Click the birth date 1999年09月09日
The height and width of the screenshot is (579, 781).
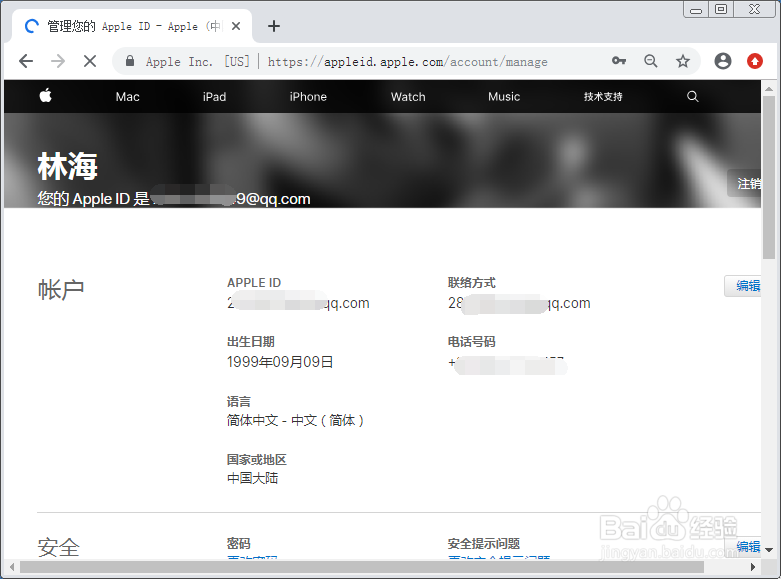280,362
